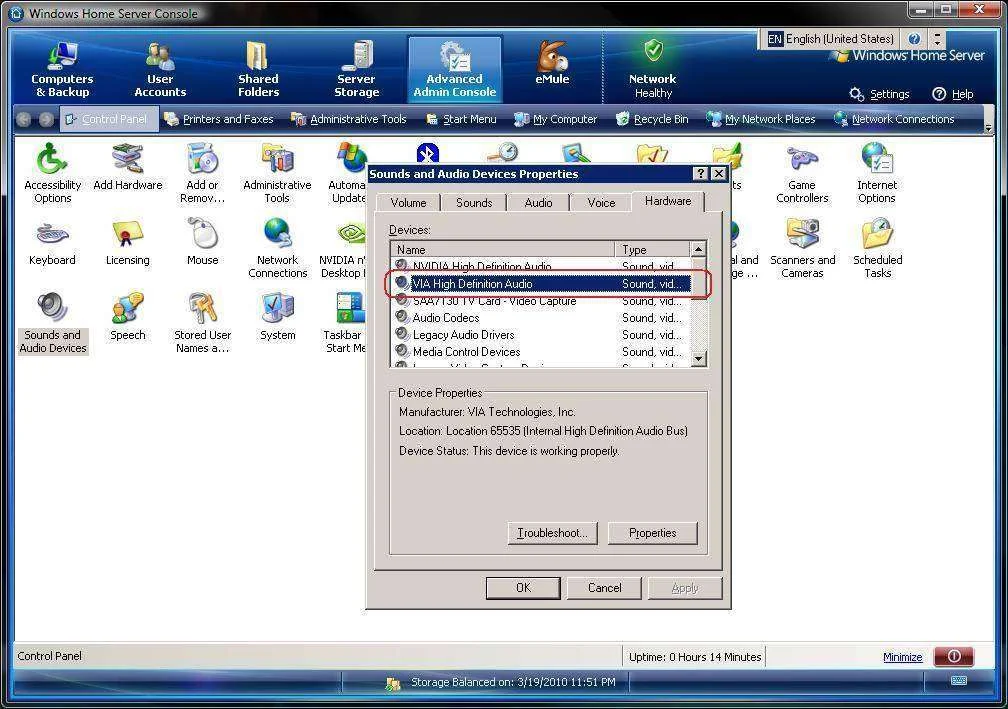
Task: Click EN language bar indicator
Action: click(775, 39)
